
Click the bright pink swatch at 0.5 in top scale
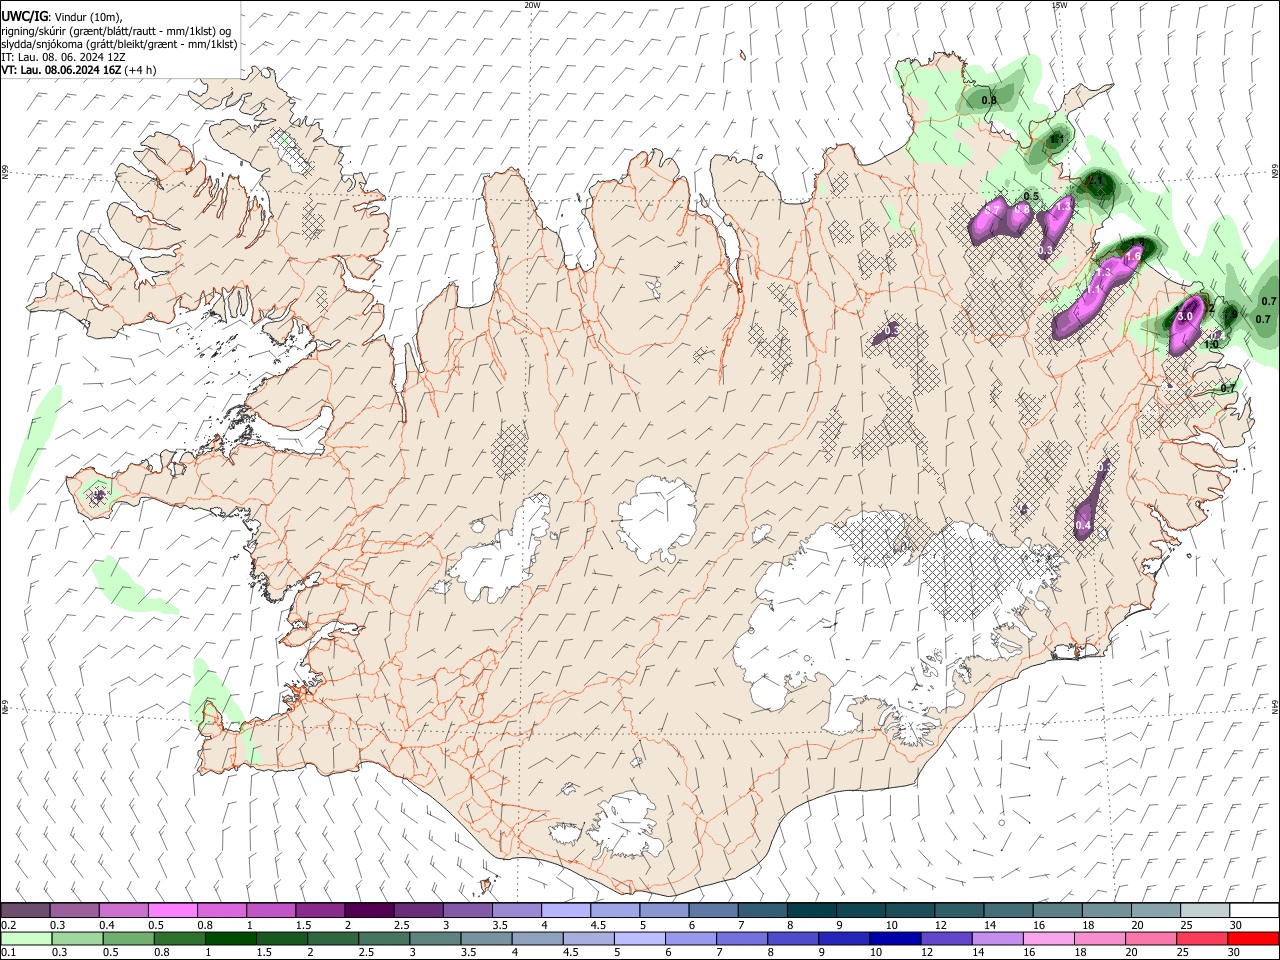(172, 910)
